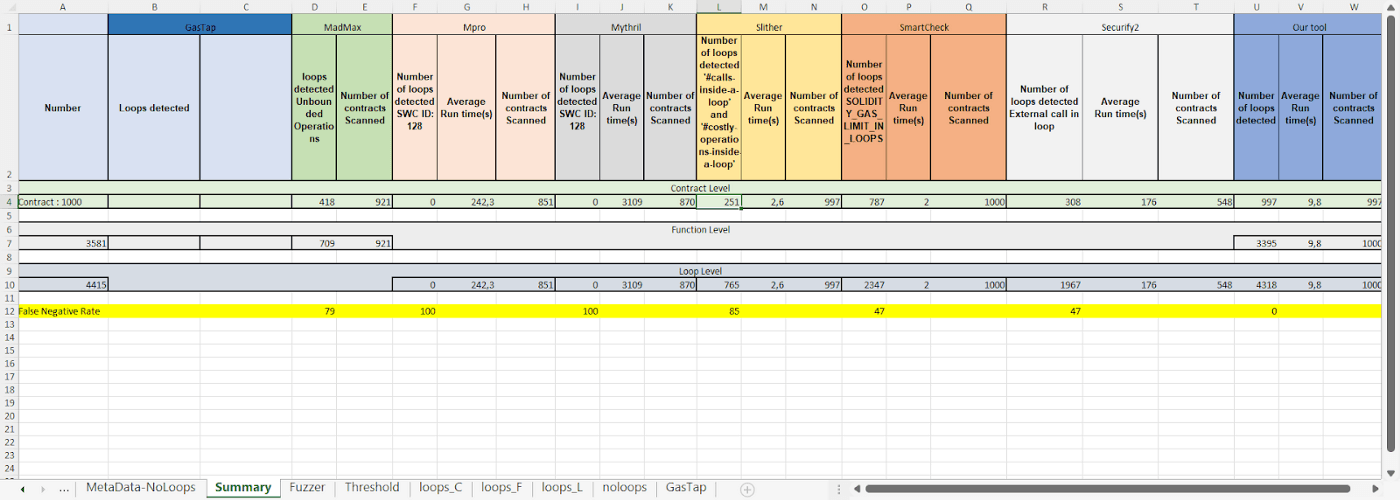Click the horizontal scrollbar left arrow
1400x500 pixels.
[x=856, y=489]
